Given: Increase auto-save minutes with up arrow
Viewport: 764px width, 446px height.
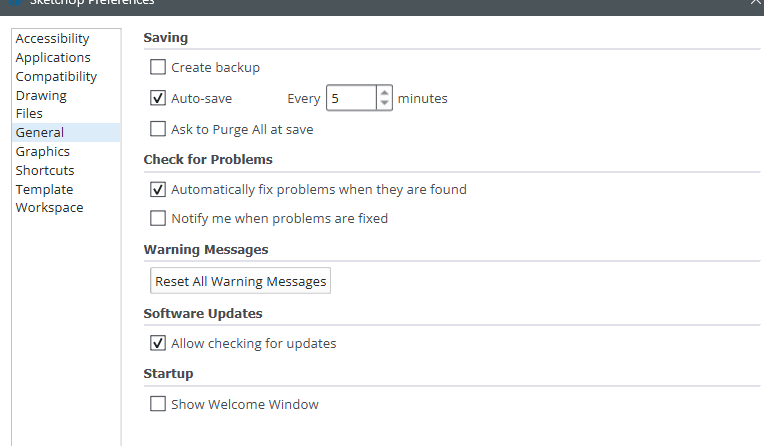Looking at the screenshot, I should tap(384, 92).
